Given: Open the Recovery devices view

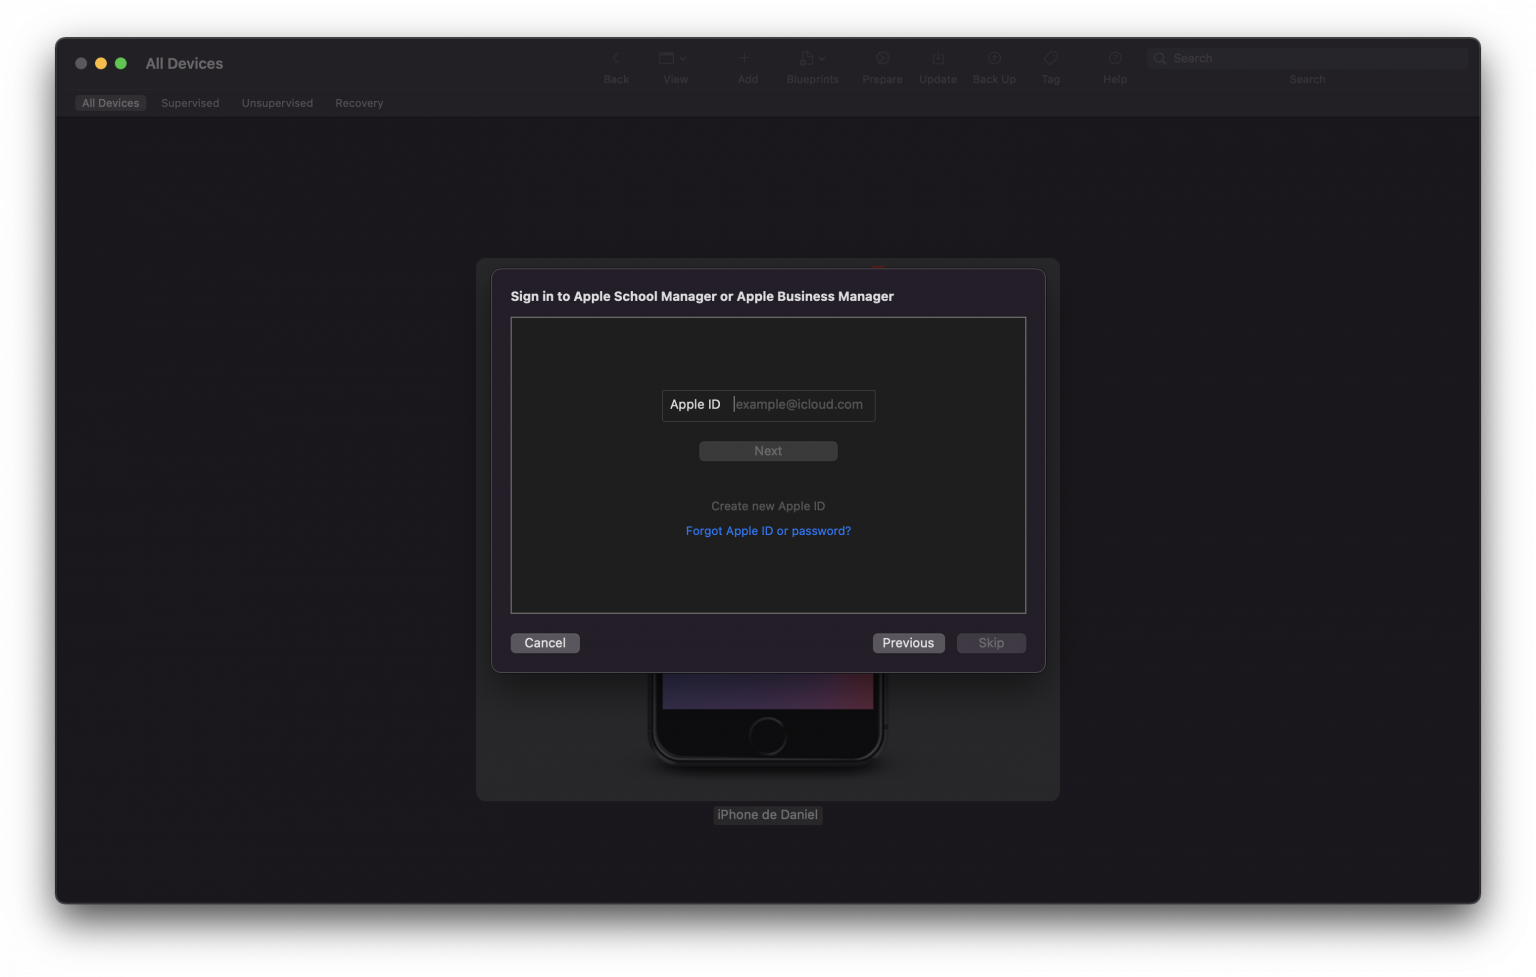Looking at the screenshot, I should pos(358,102).
